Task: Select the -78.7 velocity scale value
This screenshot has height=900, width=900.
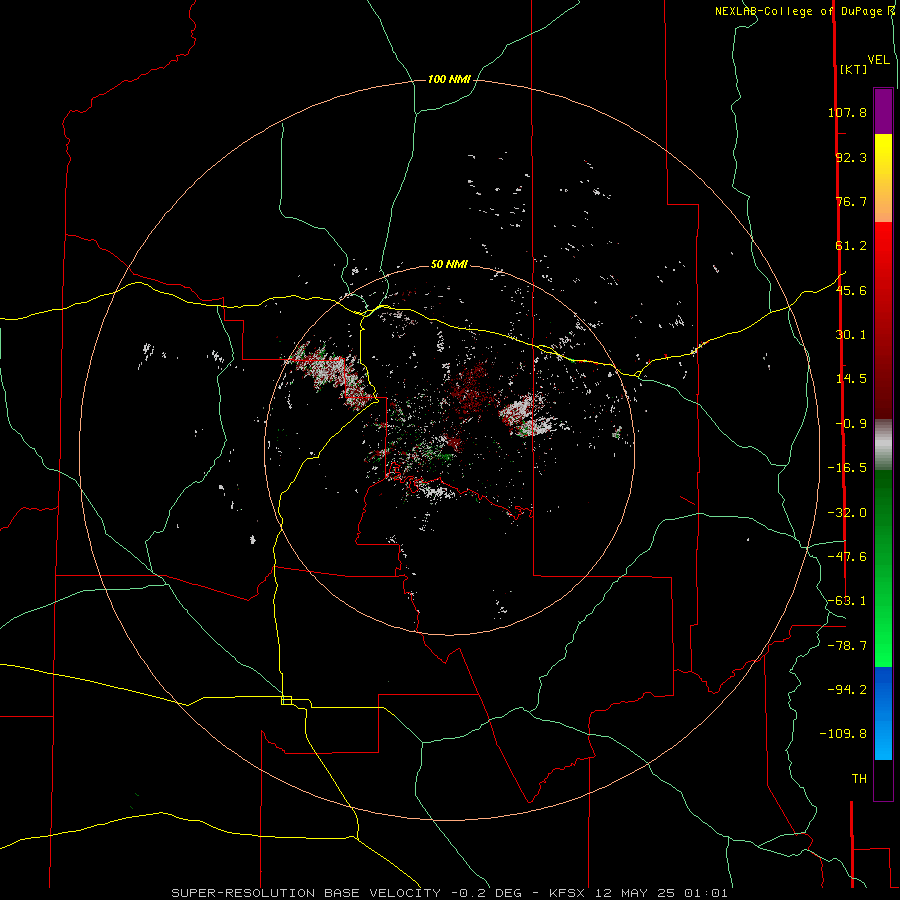Action: click(847, 646)
